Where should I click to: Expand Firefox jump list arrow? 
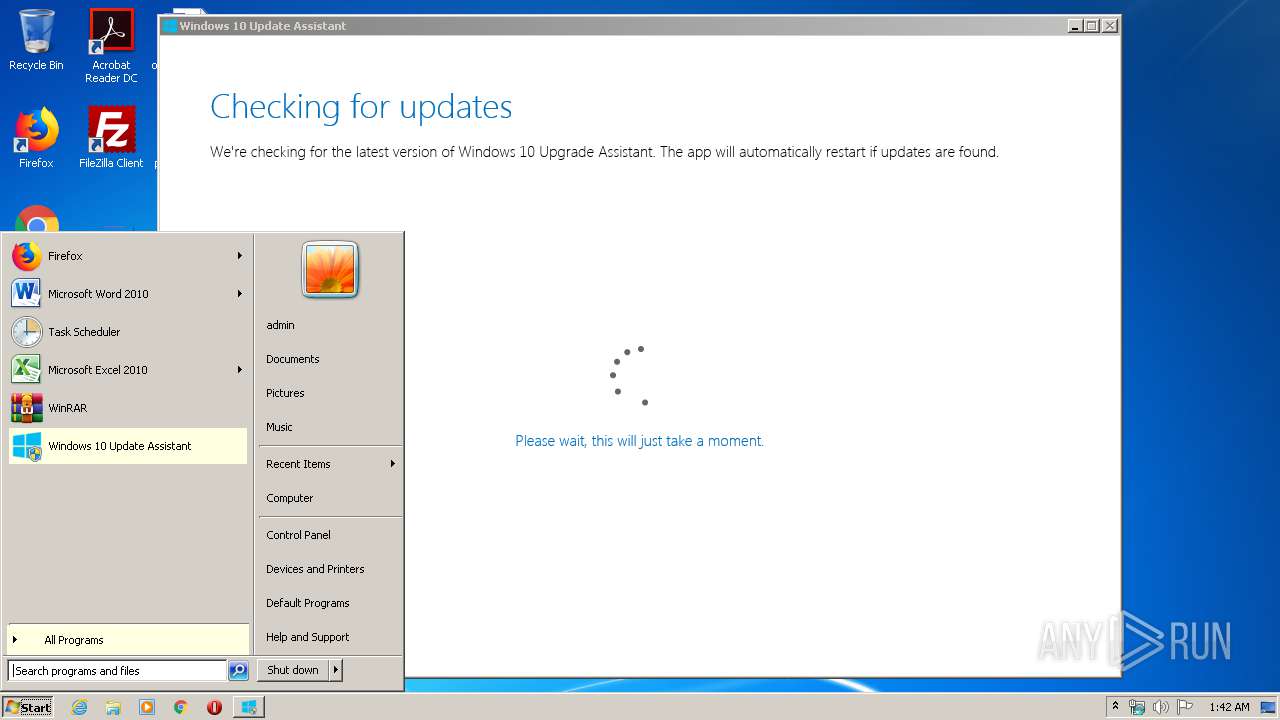239,256
